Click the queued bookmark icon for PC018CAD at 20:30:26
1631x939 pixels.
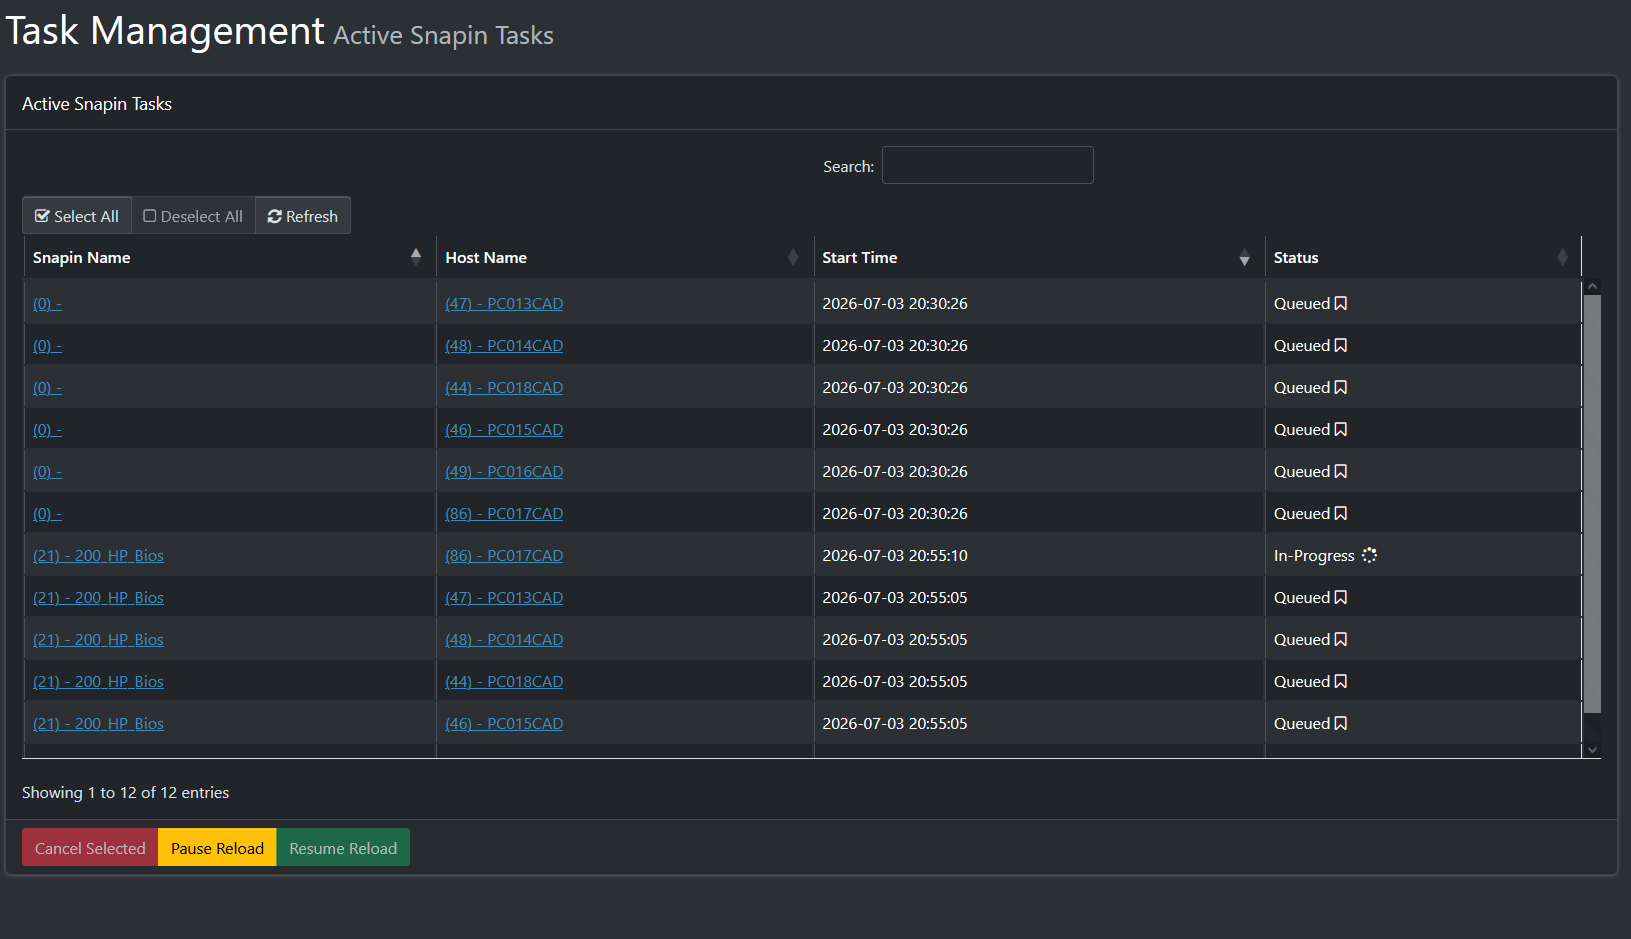click(x=1341, y=387)
